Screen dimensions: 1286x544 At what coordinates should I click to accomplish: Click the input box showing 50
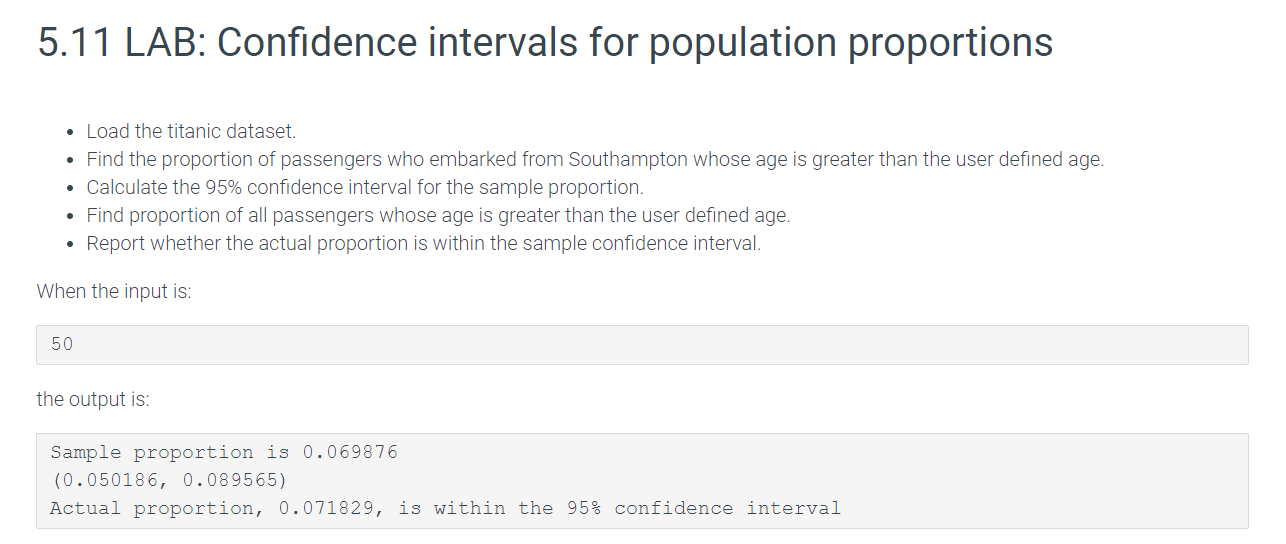pos(642,344)
